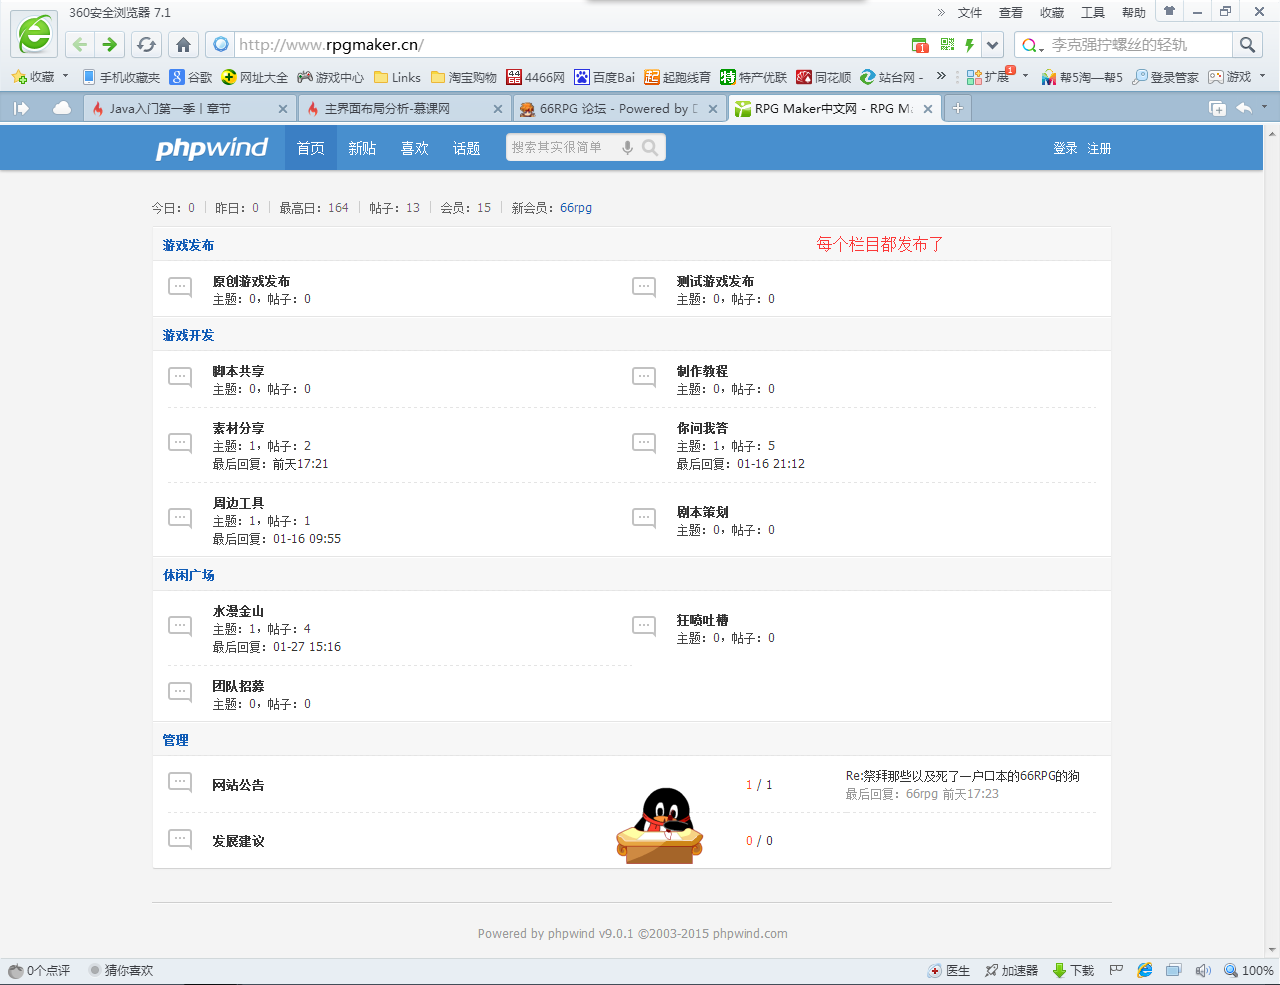1280x985 pixels.
Task: Go back with the browser back arrow
Action: pyautogui.click(x=80, y=44)
